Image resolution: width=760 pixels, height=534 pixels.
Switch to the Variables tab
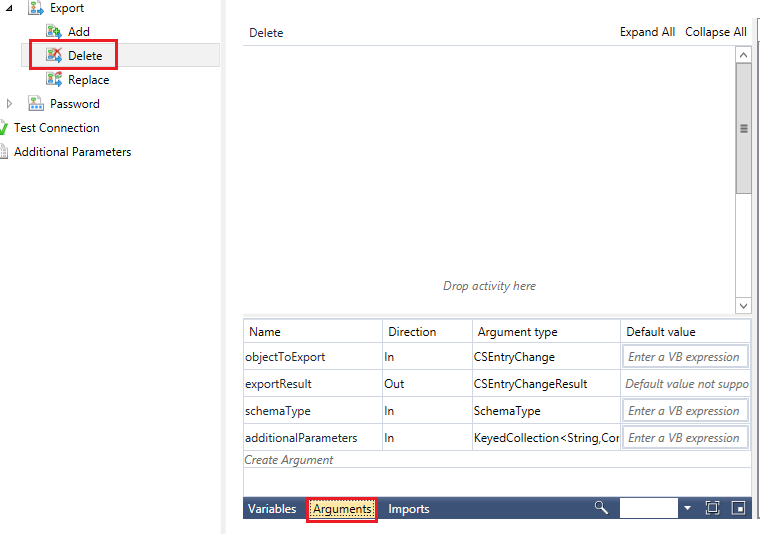(x=272, y=508)
